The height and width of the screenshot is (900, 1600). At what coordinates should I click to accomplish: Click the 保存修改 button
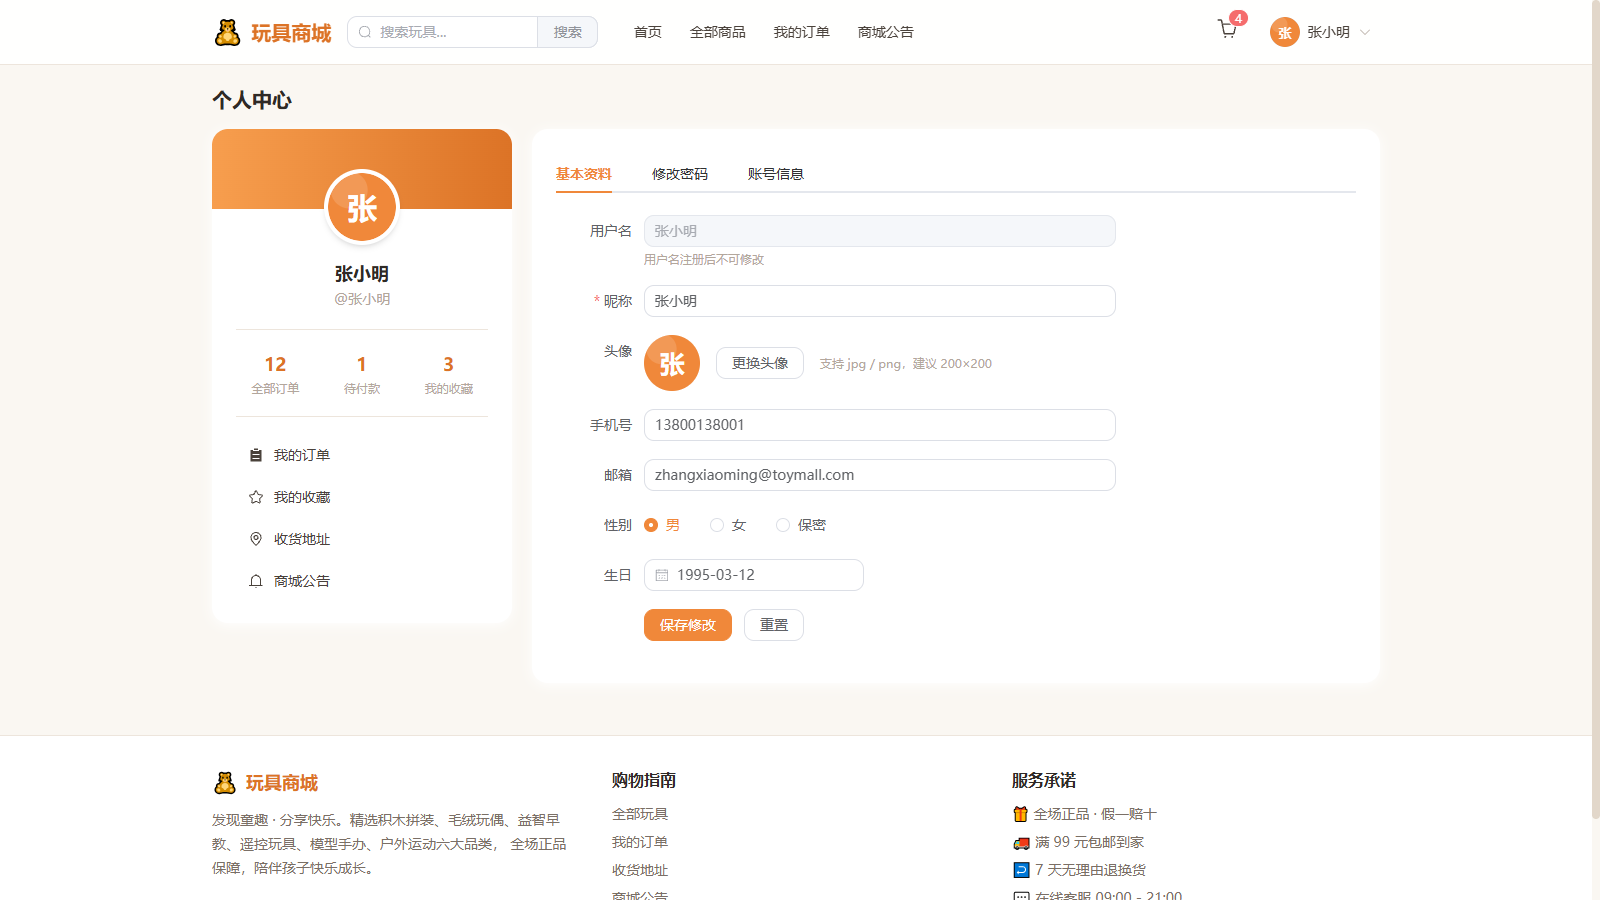pos(688,625)
